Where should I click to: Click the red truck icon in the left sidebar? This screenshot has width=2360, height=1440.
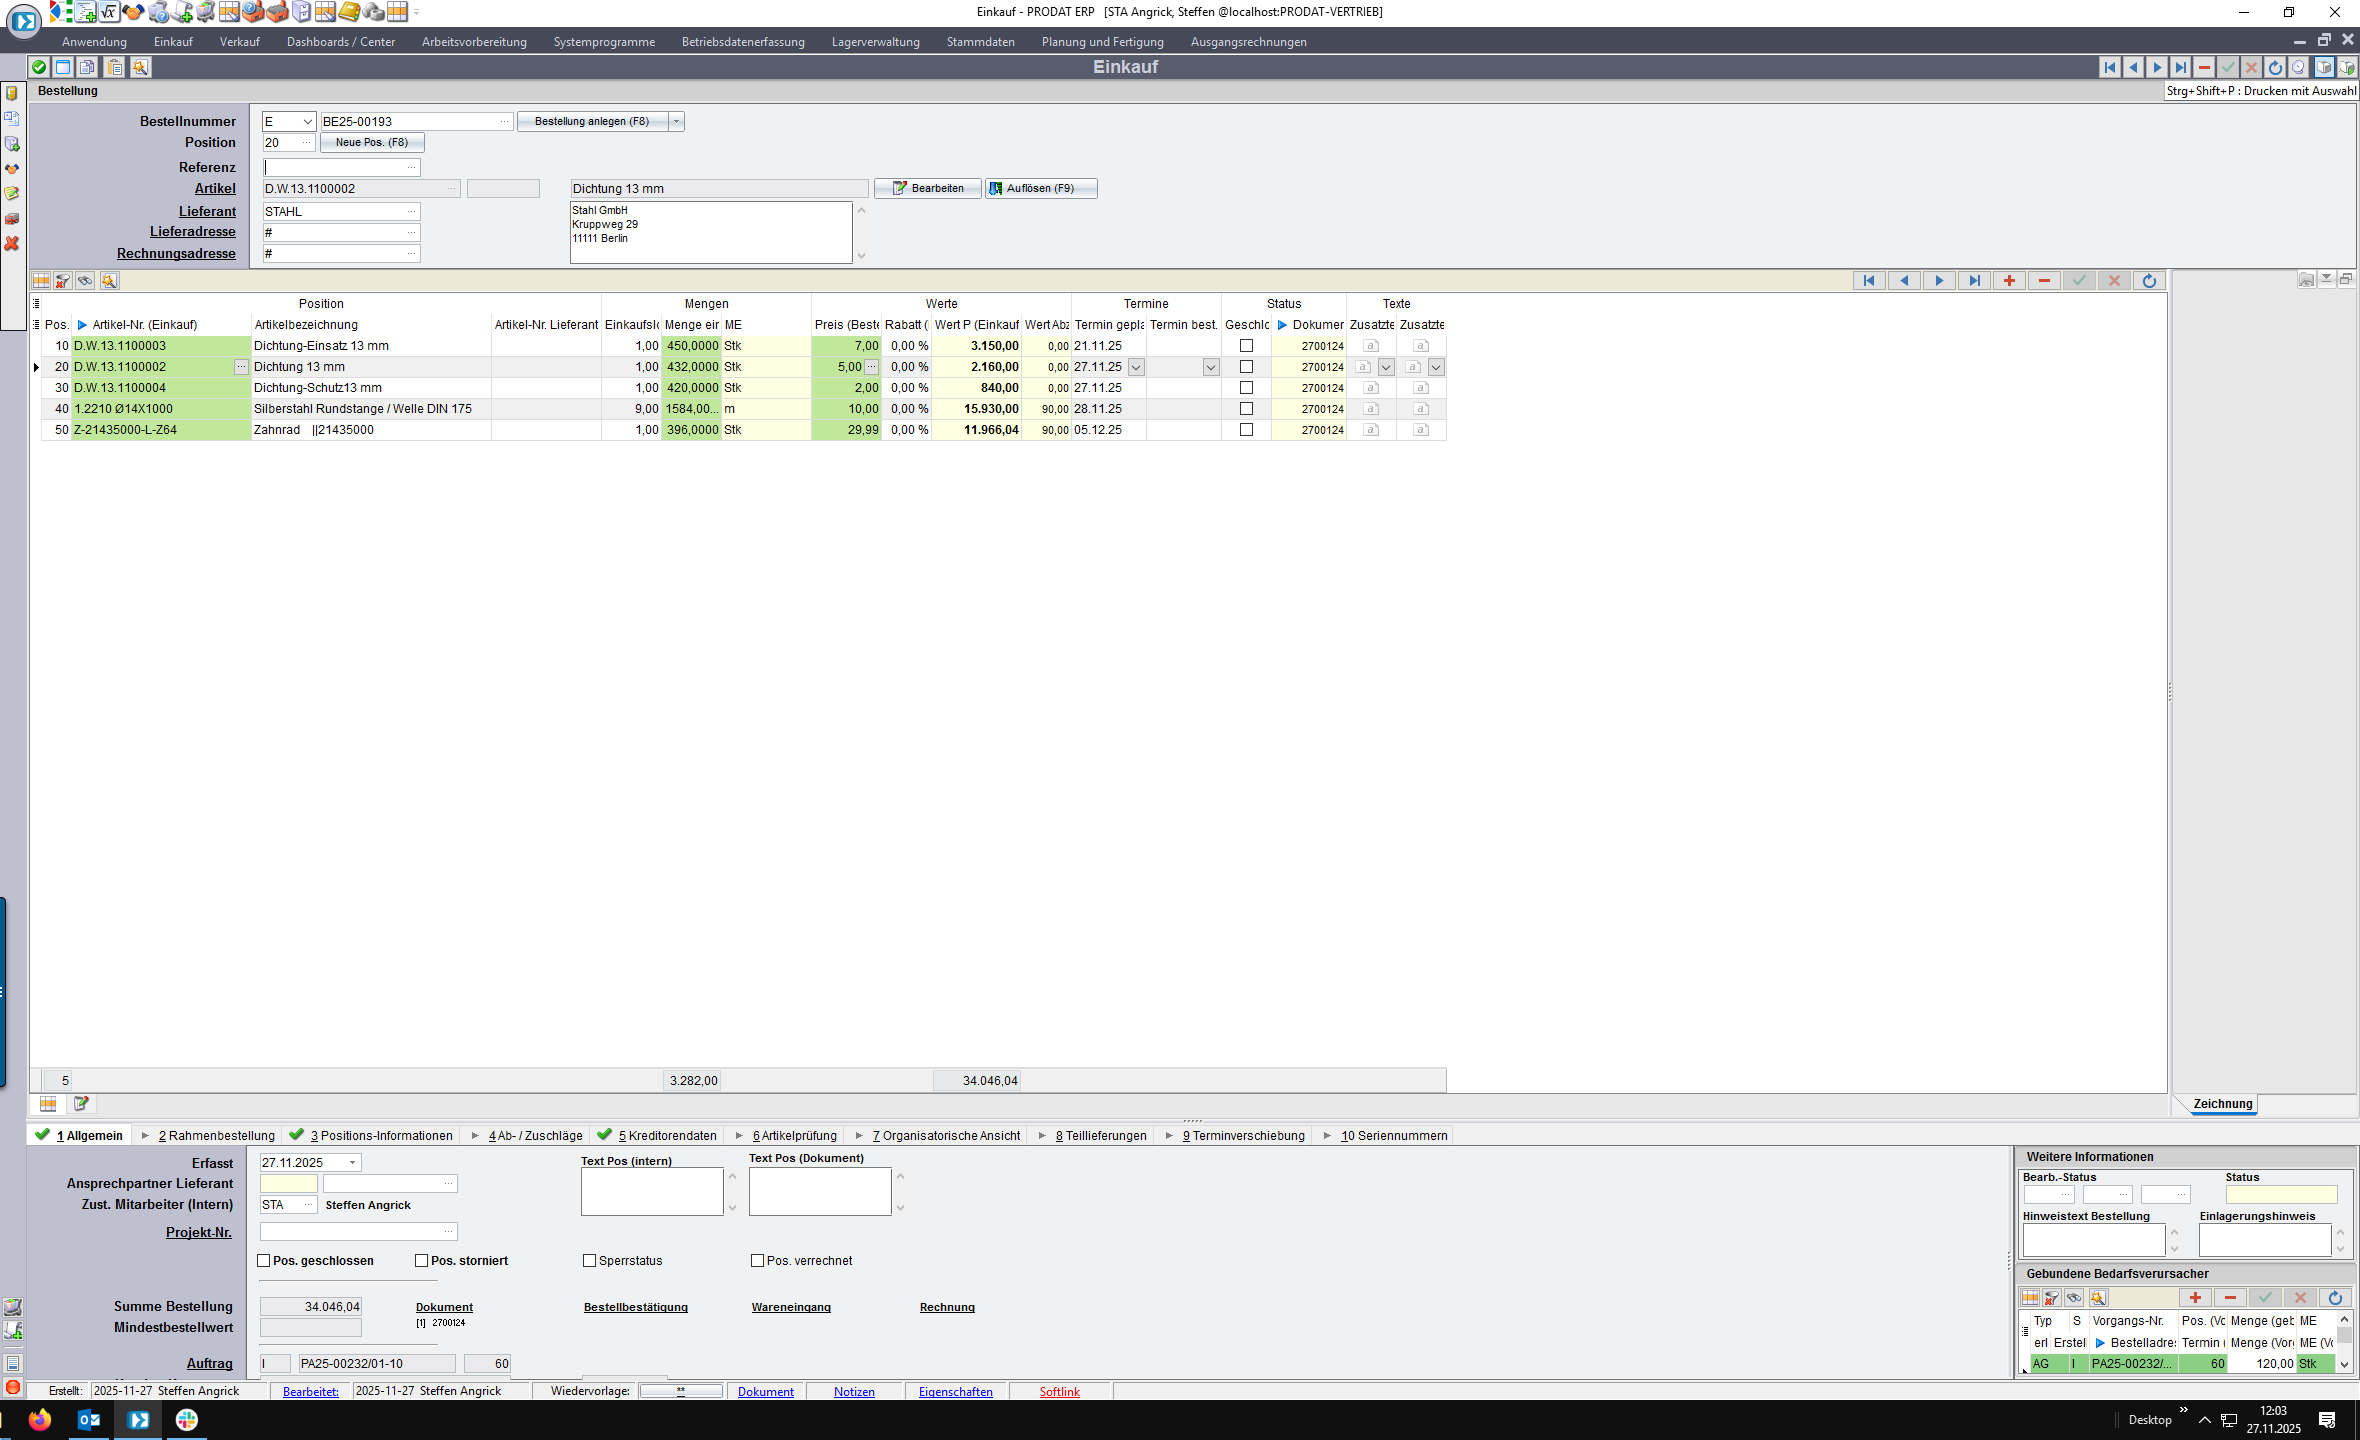coord(12,218)
